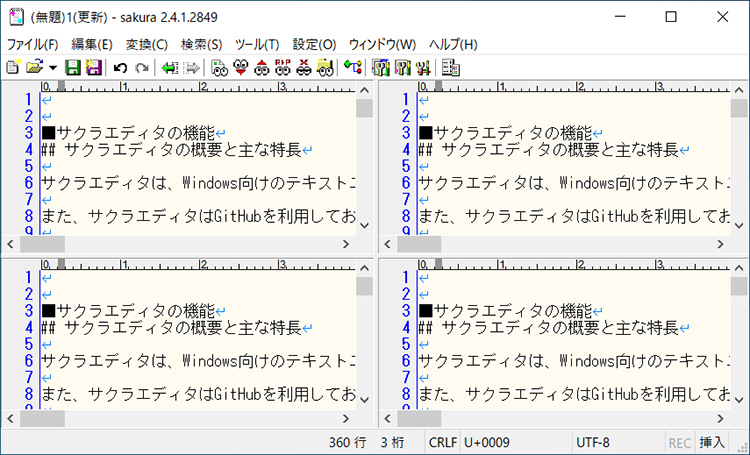Find previous with the up-arrow eyes icon
750x455 pixels.
tap(262, 67)
